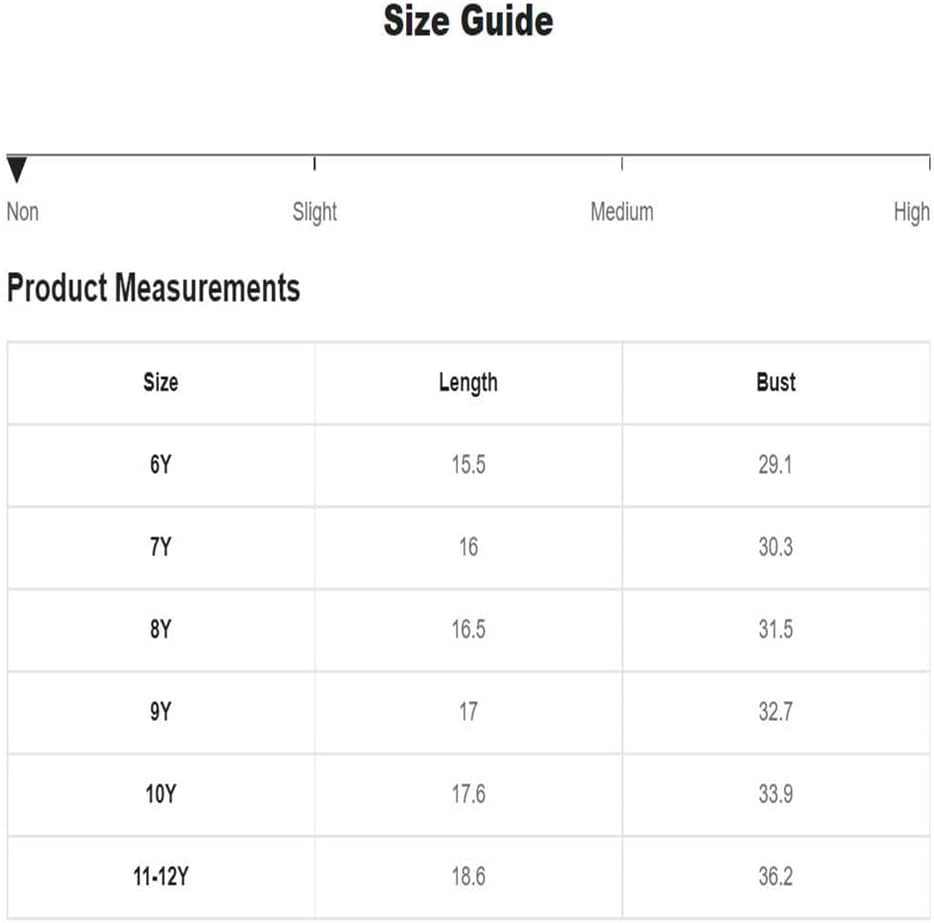This screenshot has height=923, width=934.
Task: Select the 8Y size row
Action: (161, 630)
